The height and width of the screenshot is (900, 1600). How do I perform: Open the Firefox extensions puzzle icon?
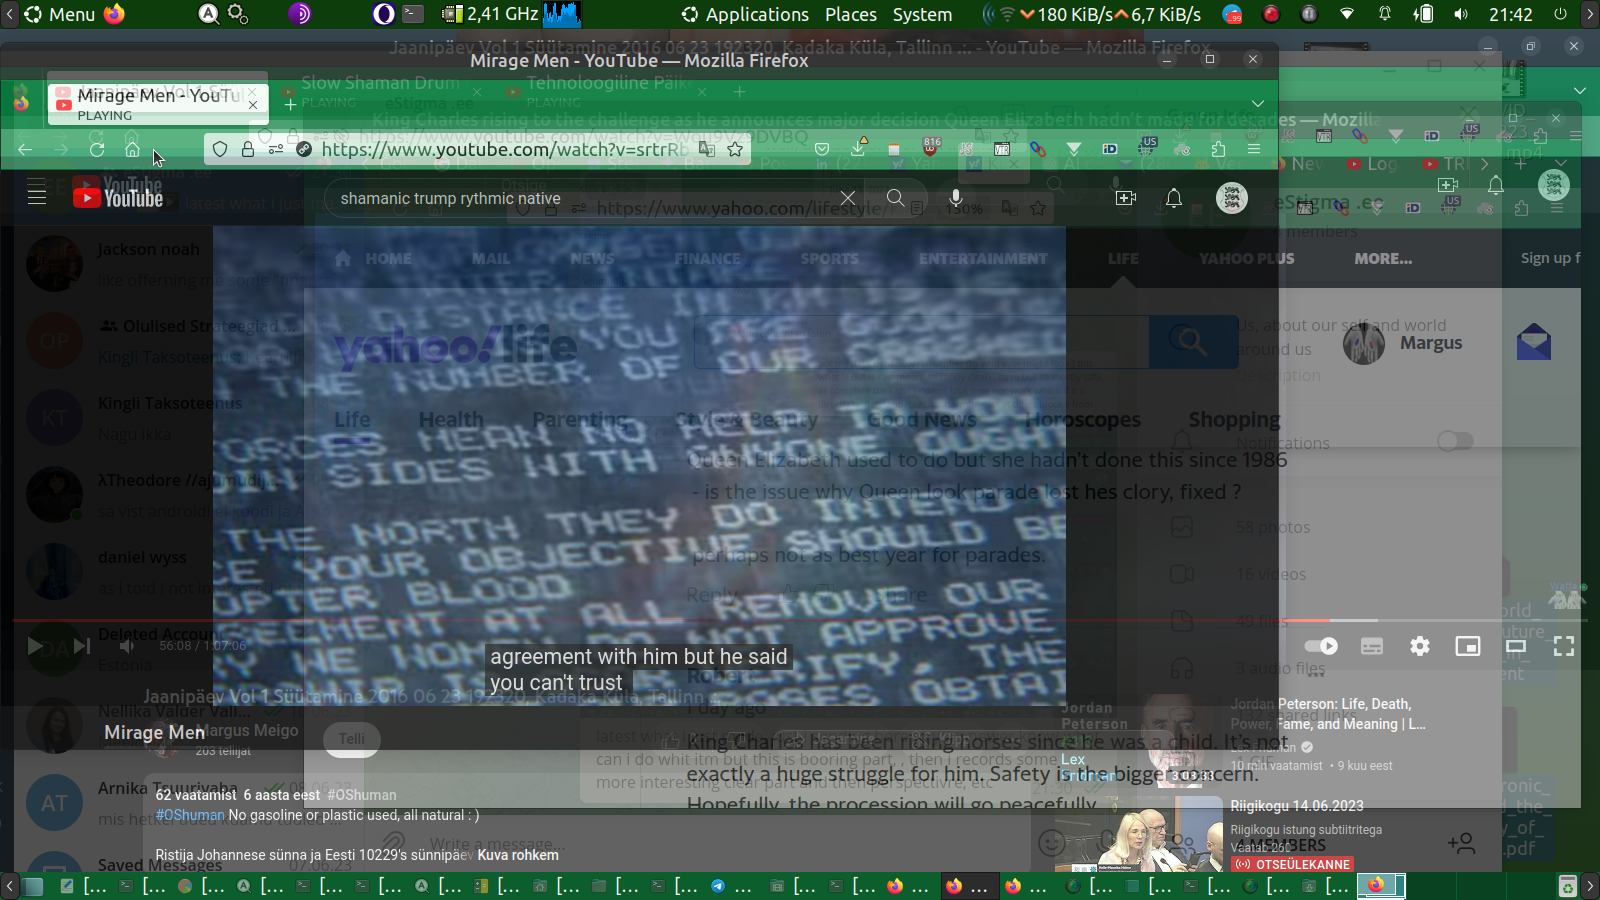click(1218, 149)
